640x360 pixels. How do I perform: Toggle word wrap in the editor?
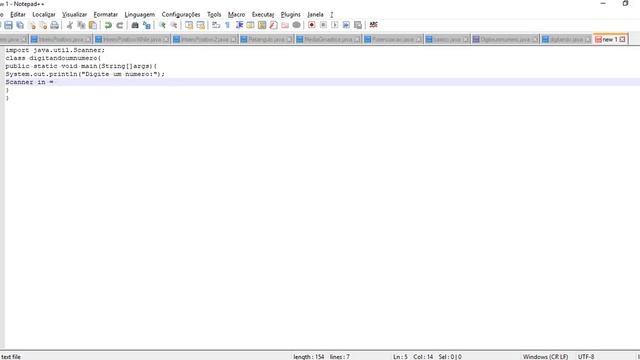pyautogui.click(x=216, y=25)
